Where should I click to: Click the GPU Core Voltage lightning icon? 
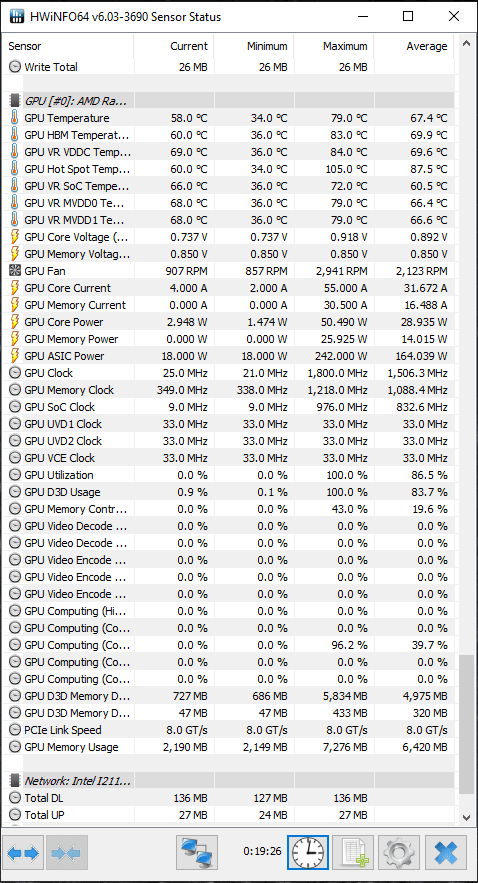point(15,237)
